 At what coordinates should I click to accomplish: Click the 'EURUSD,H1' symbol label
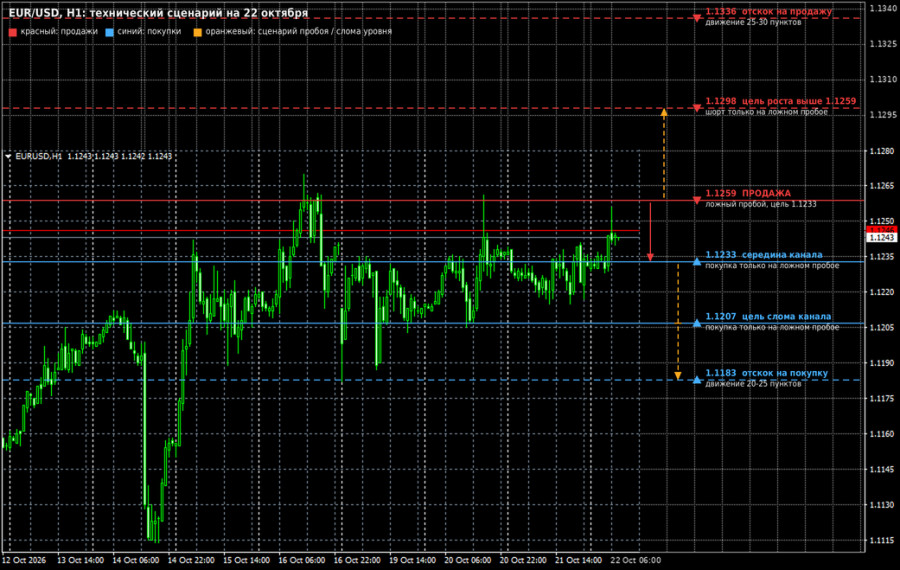(38, 156)
